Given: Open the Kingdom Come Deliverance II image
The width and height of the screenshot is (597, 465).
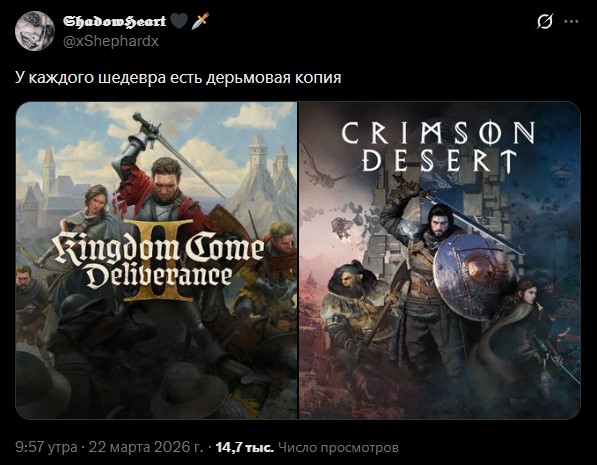Looking at the screenshot, I should (x=156, y=260).
